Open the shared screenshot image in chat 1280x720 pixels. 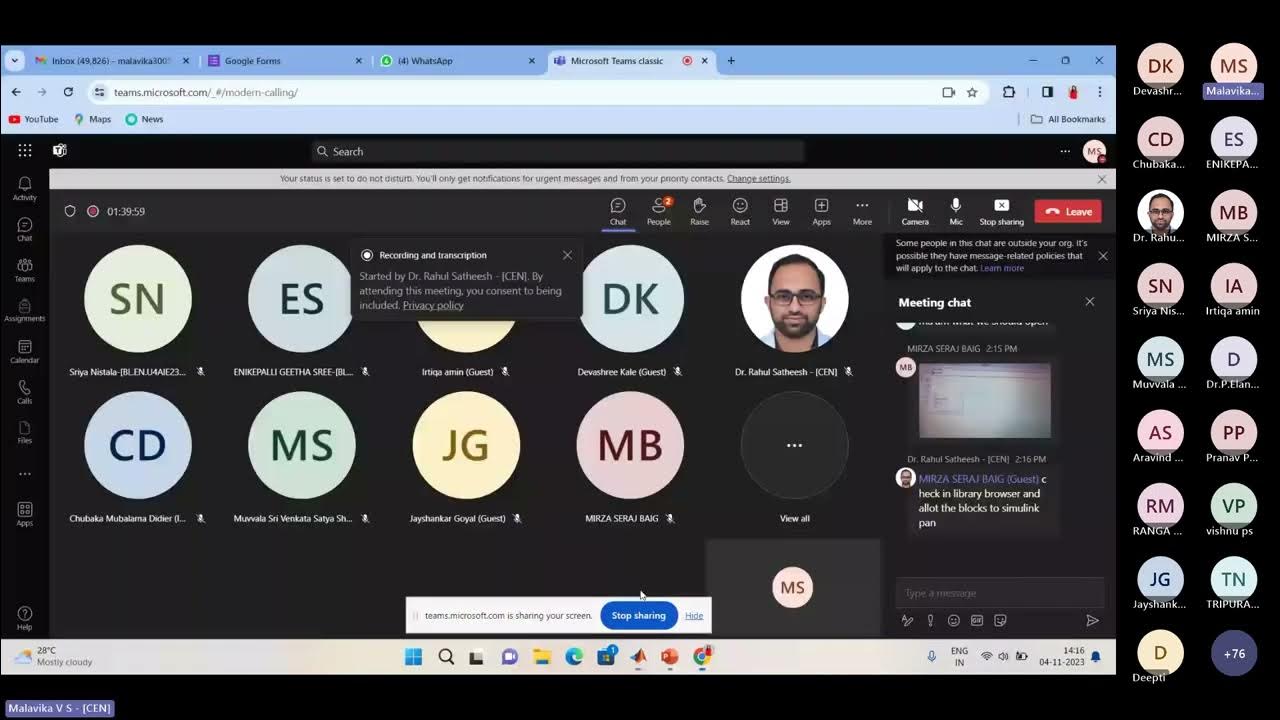click(985, 400)
